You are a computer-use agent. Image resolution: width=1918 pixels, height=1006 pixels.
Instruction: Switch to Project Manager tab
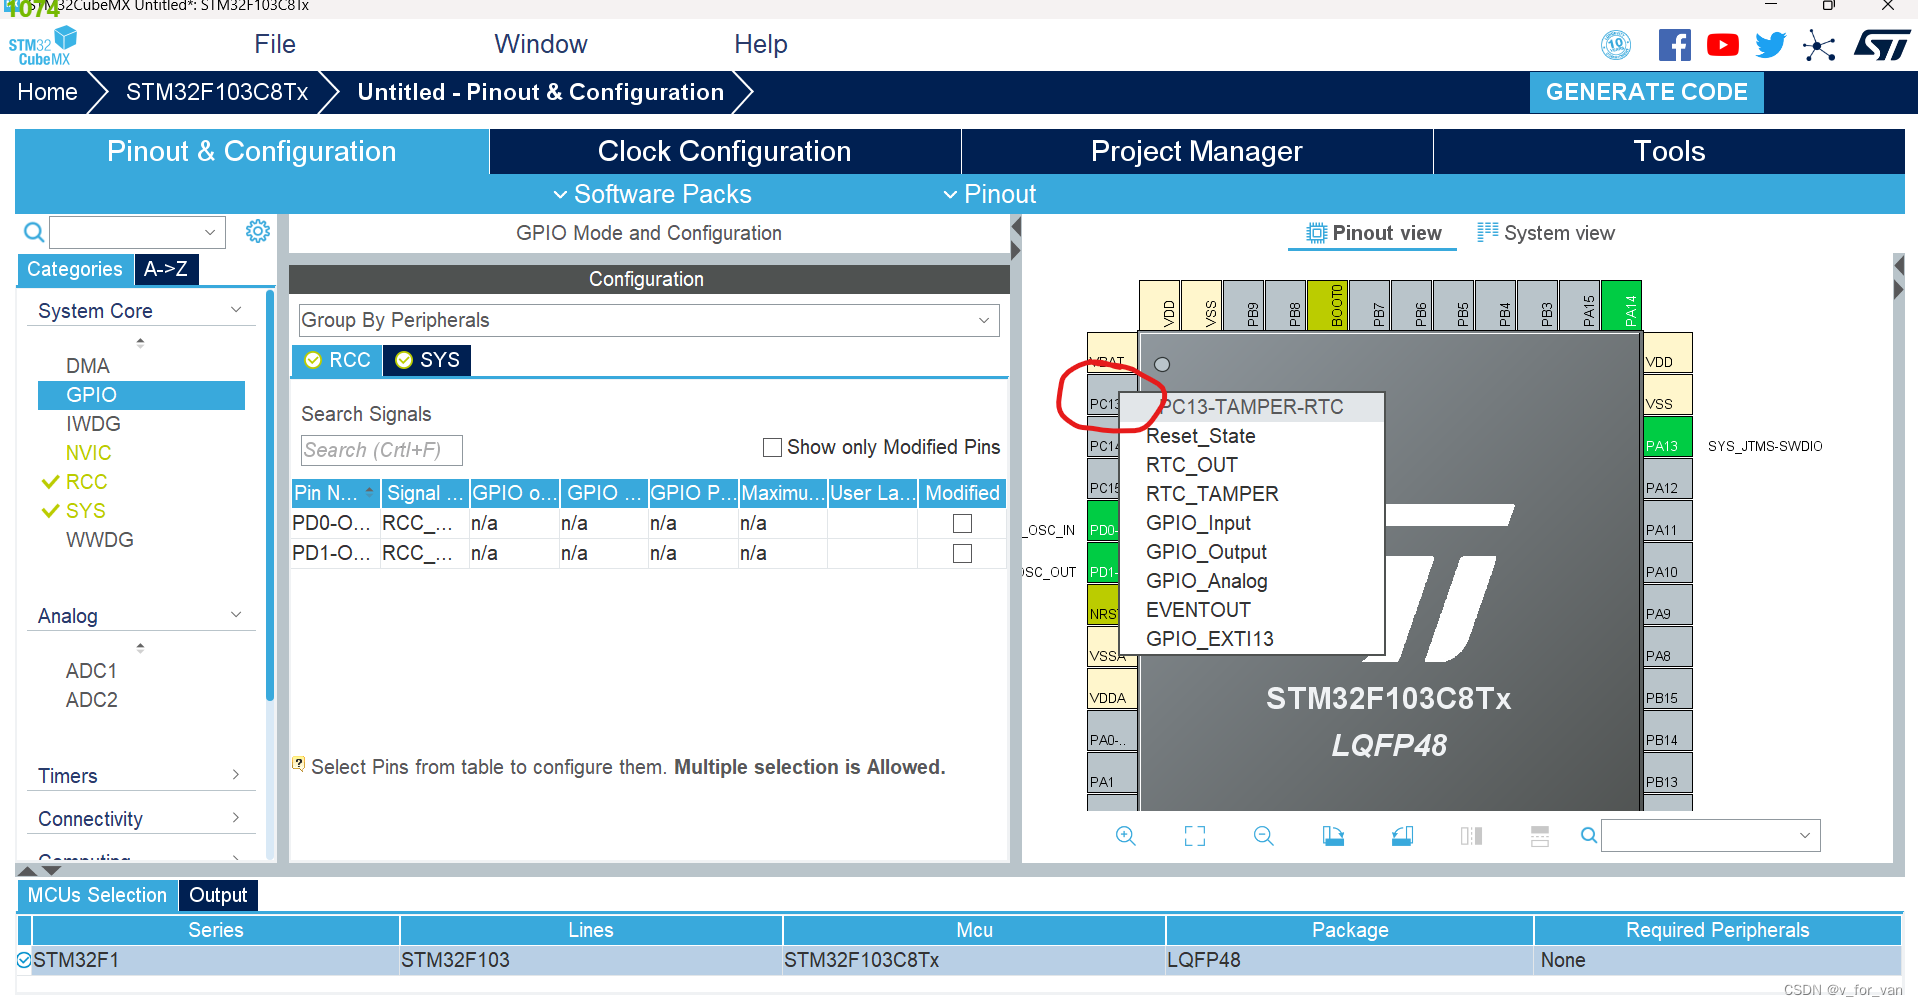pyautogui.click(x=1197, y=151)
